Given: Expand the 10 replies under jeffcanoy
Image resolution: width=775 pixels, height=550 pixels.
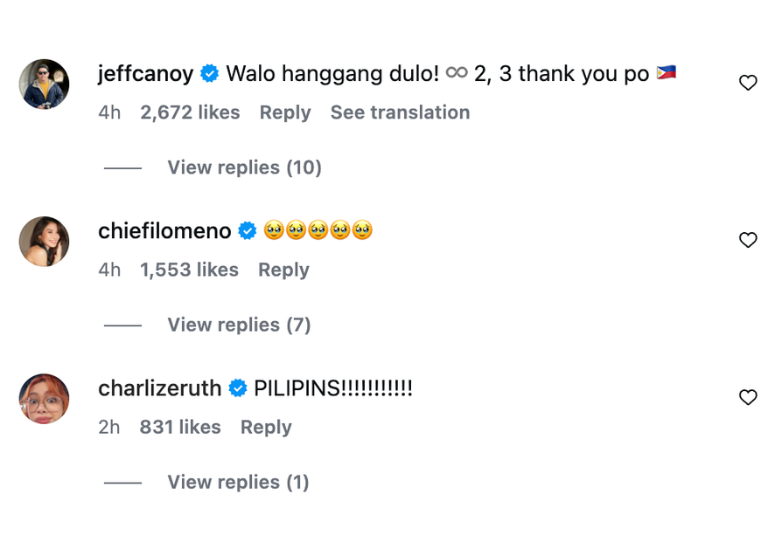Looking at the screenshot, I should point(244,167).
